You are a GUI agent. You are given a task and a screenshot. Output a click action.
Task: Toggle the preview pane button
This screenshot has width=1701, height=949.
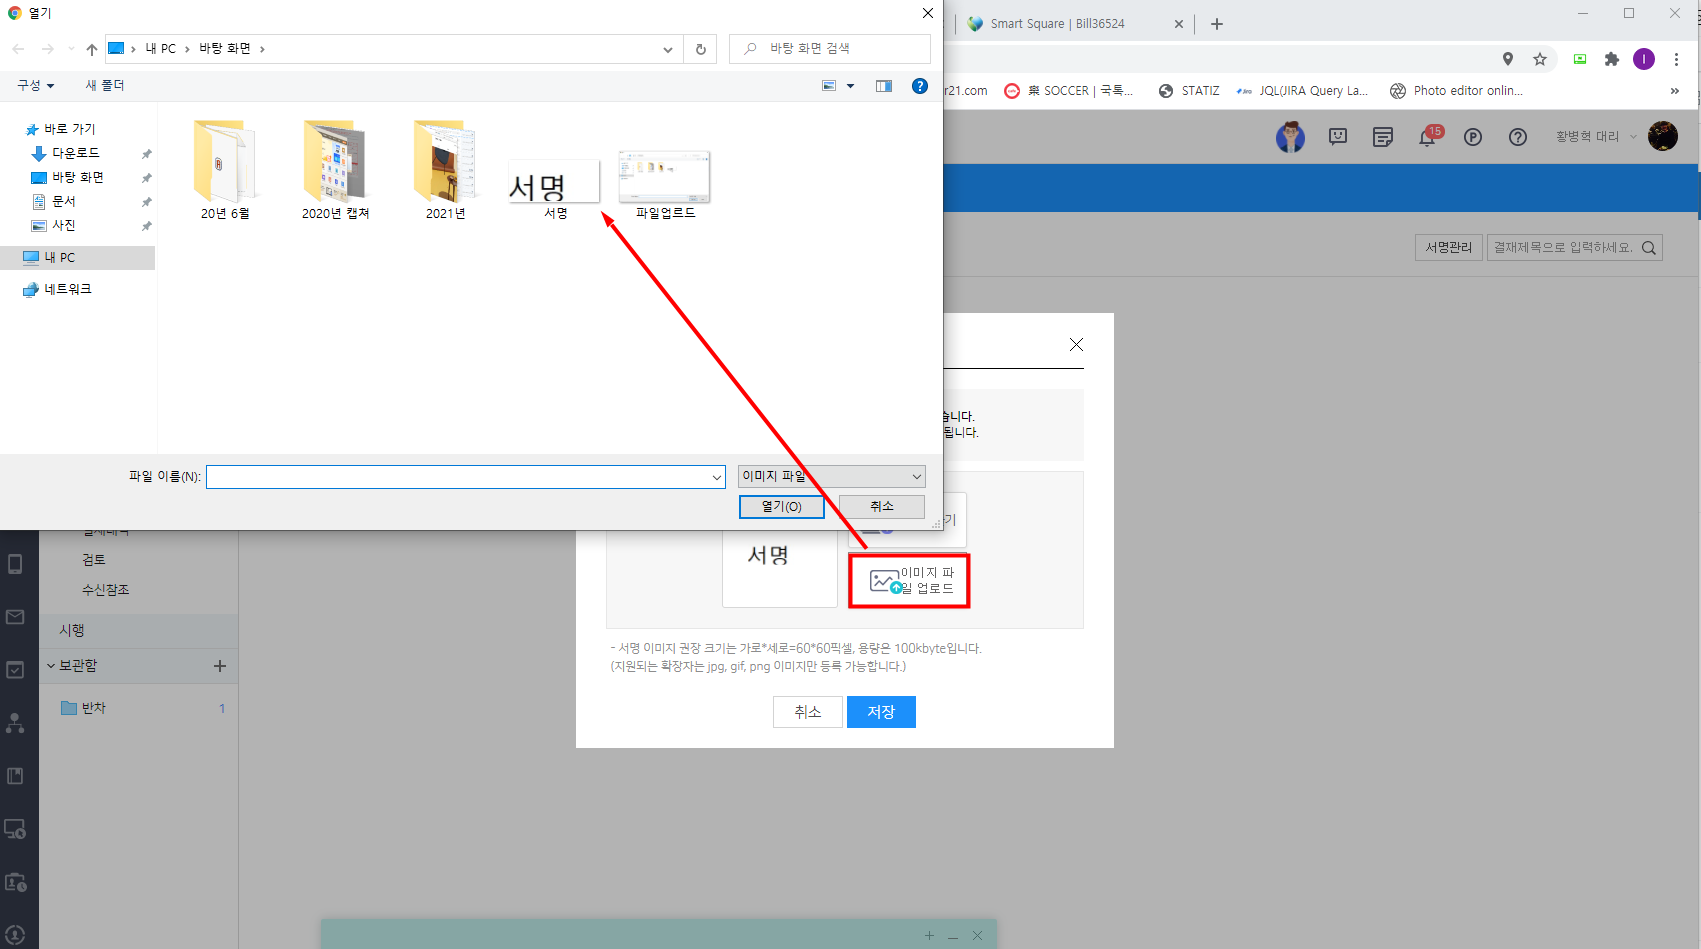tap(883, 86)
